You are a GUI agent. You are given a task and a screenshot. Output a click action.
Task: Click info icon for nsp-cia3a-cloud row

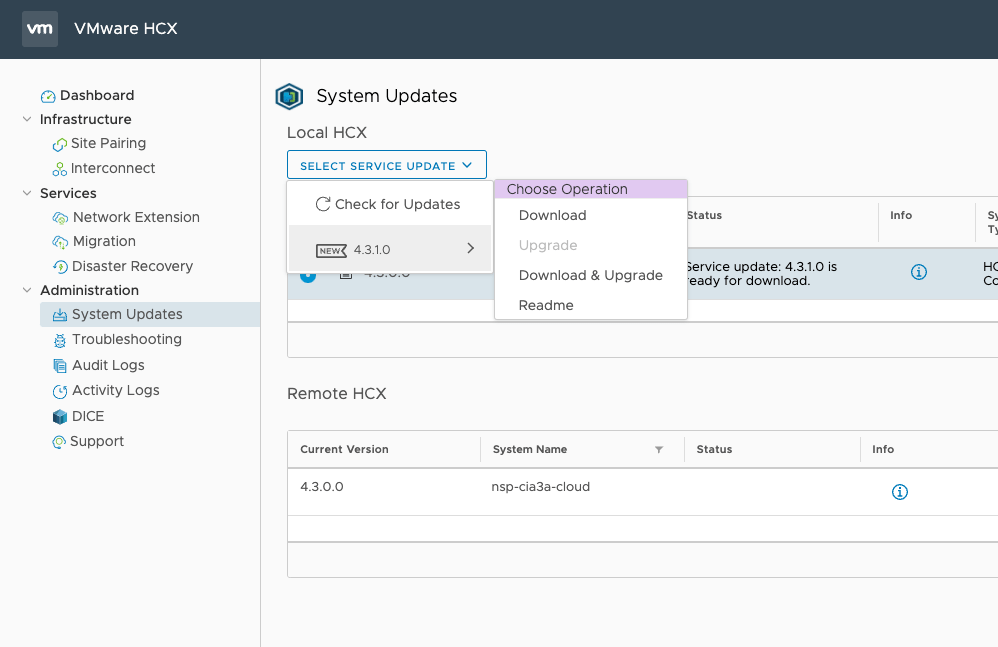pyautogui.click(x=899, y=492)
